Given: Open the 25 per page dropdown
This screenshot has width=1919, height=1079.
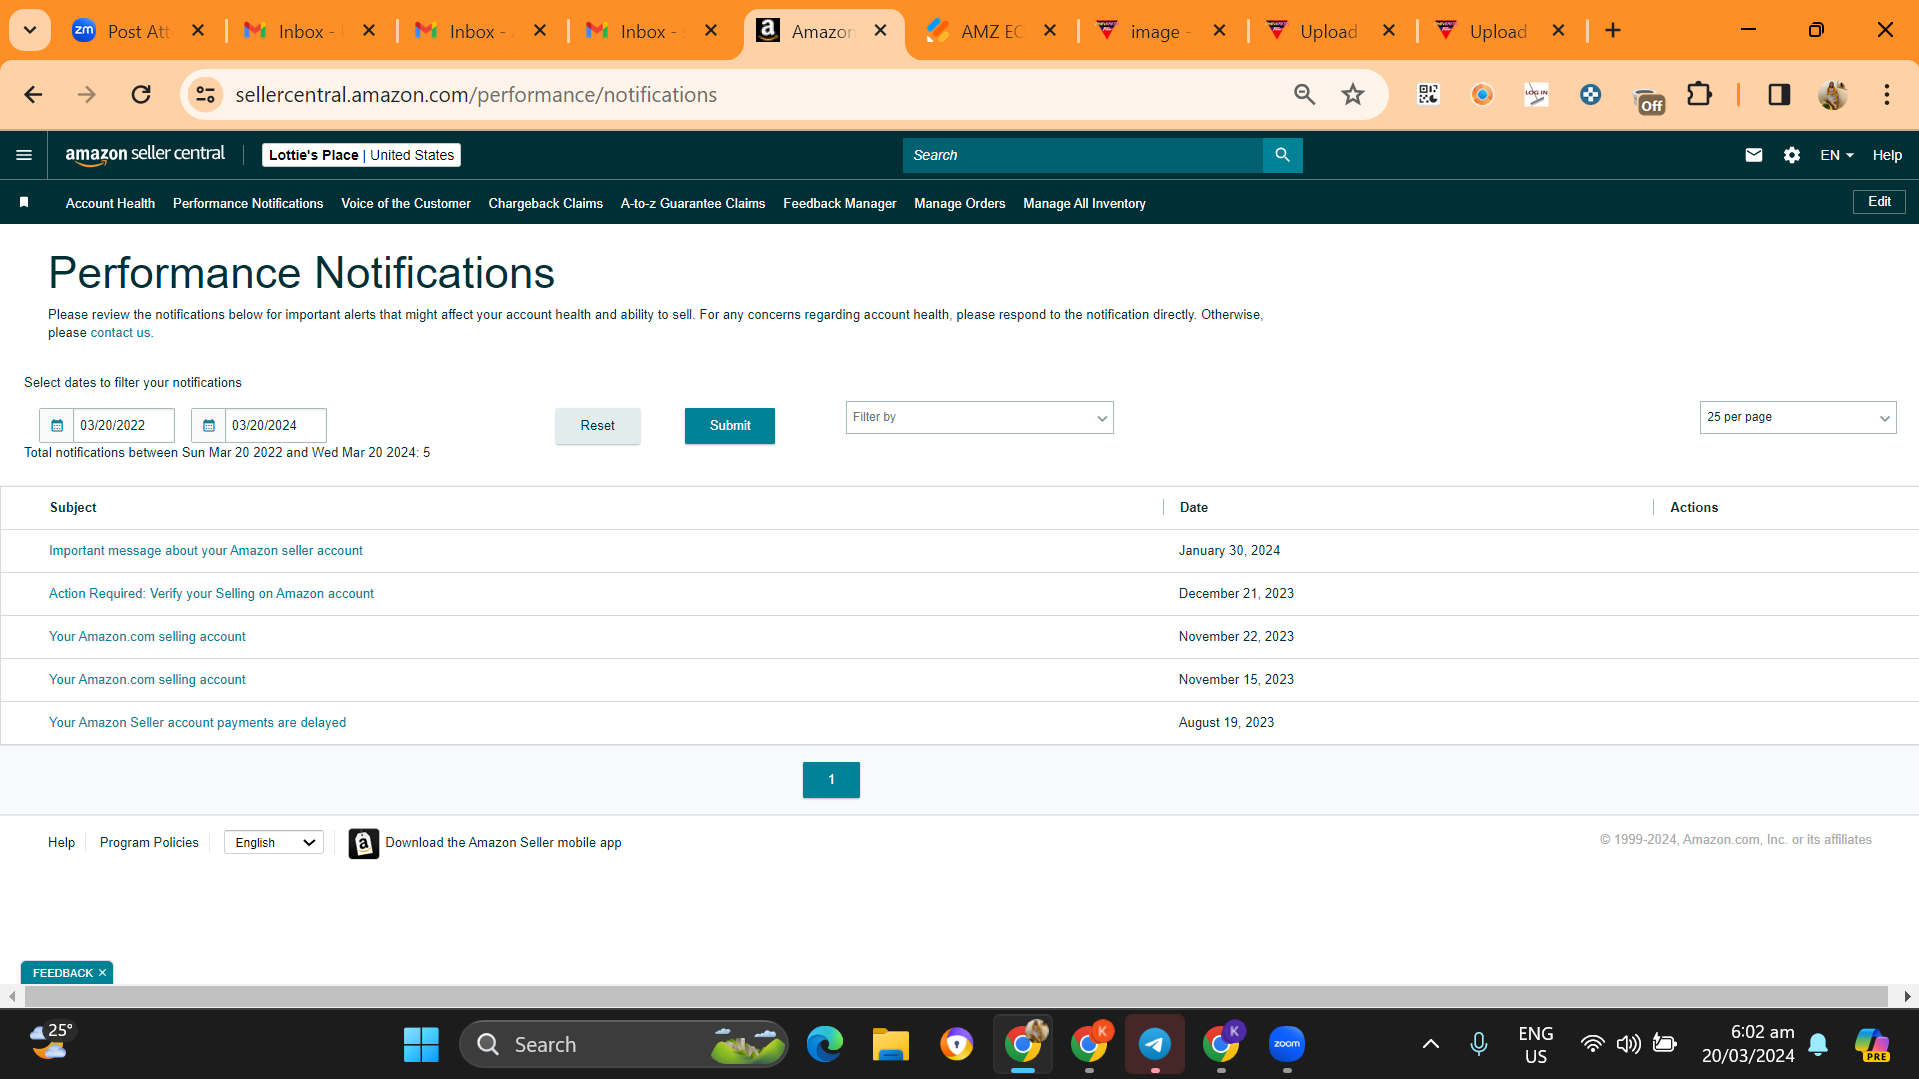Looking at the screenshot, I should 1797,417.
